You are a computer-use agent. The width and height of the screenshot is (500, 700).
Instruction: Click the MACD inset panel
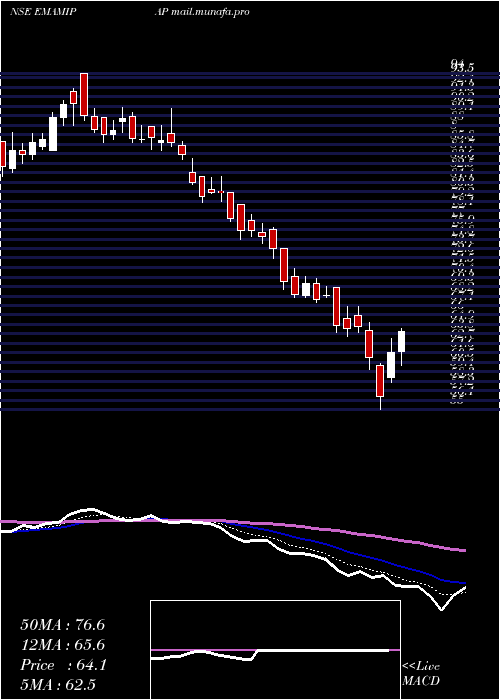click(275, 650)
